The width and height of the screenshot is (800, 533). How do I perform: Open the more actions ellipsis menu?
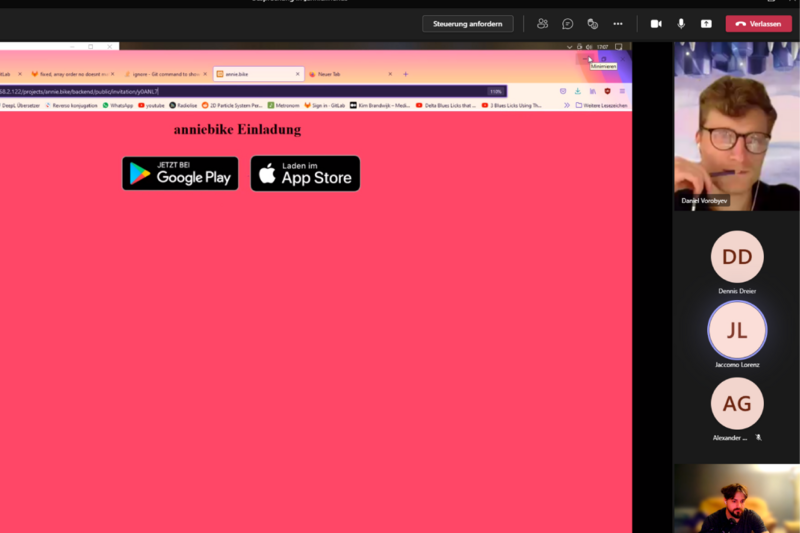[x=618, y=23]
